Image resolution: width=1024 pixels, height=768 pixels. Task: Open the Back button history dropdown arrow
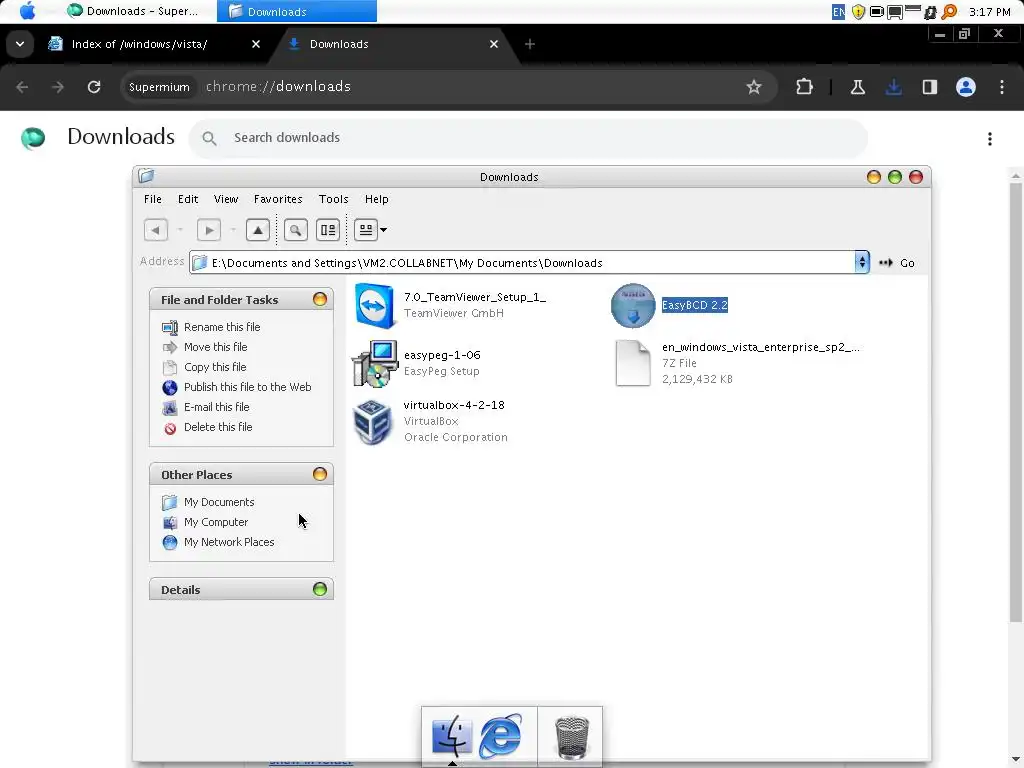pos(180,230)
